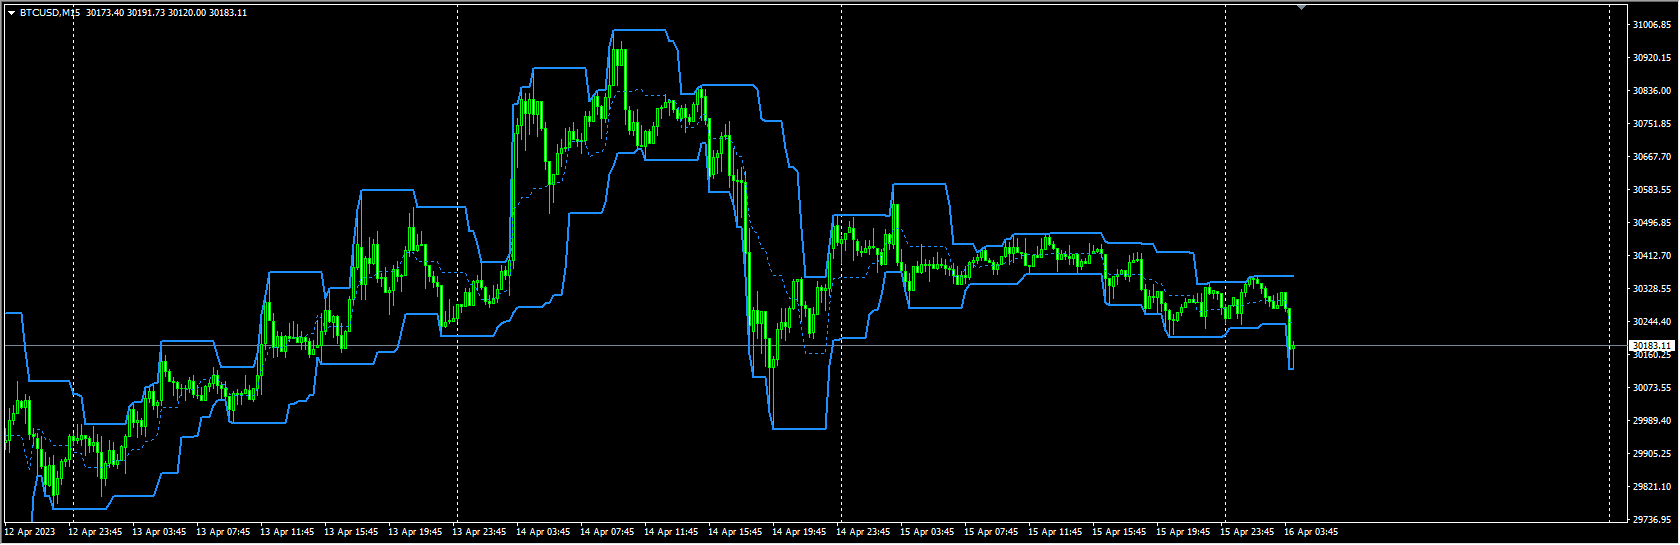Click the 13 Apr 23:45 time label
Viewport: 1680px width, 545px height.
tap(479, 532)
